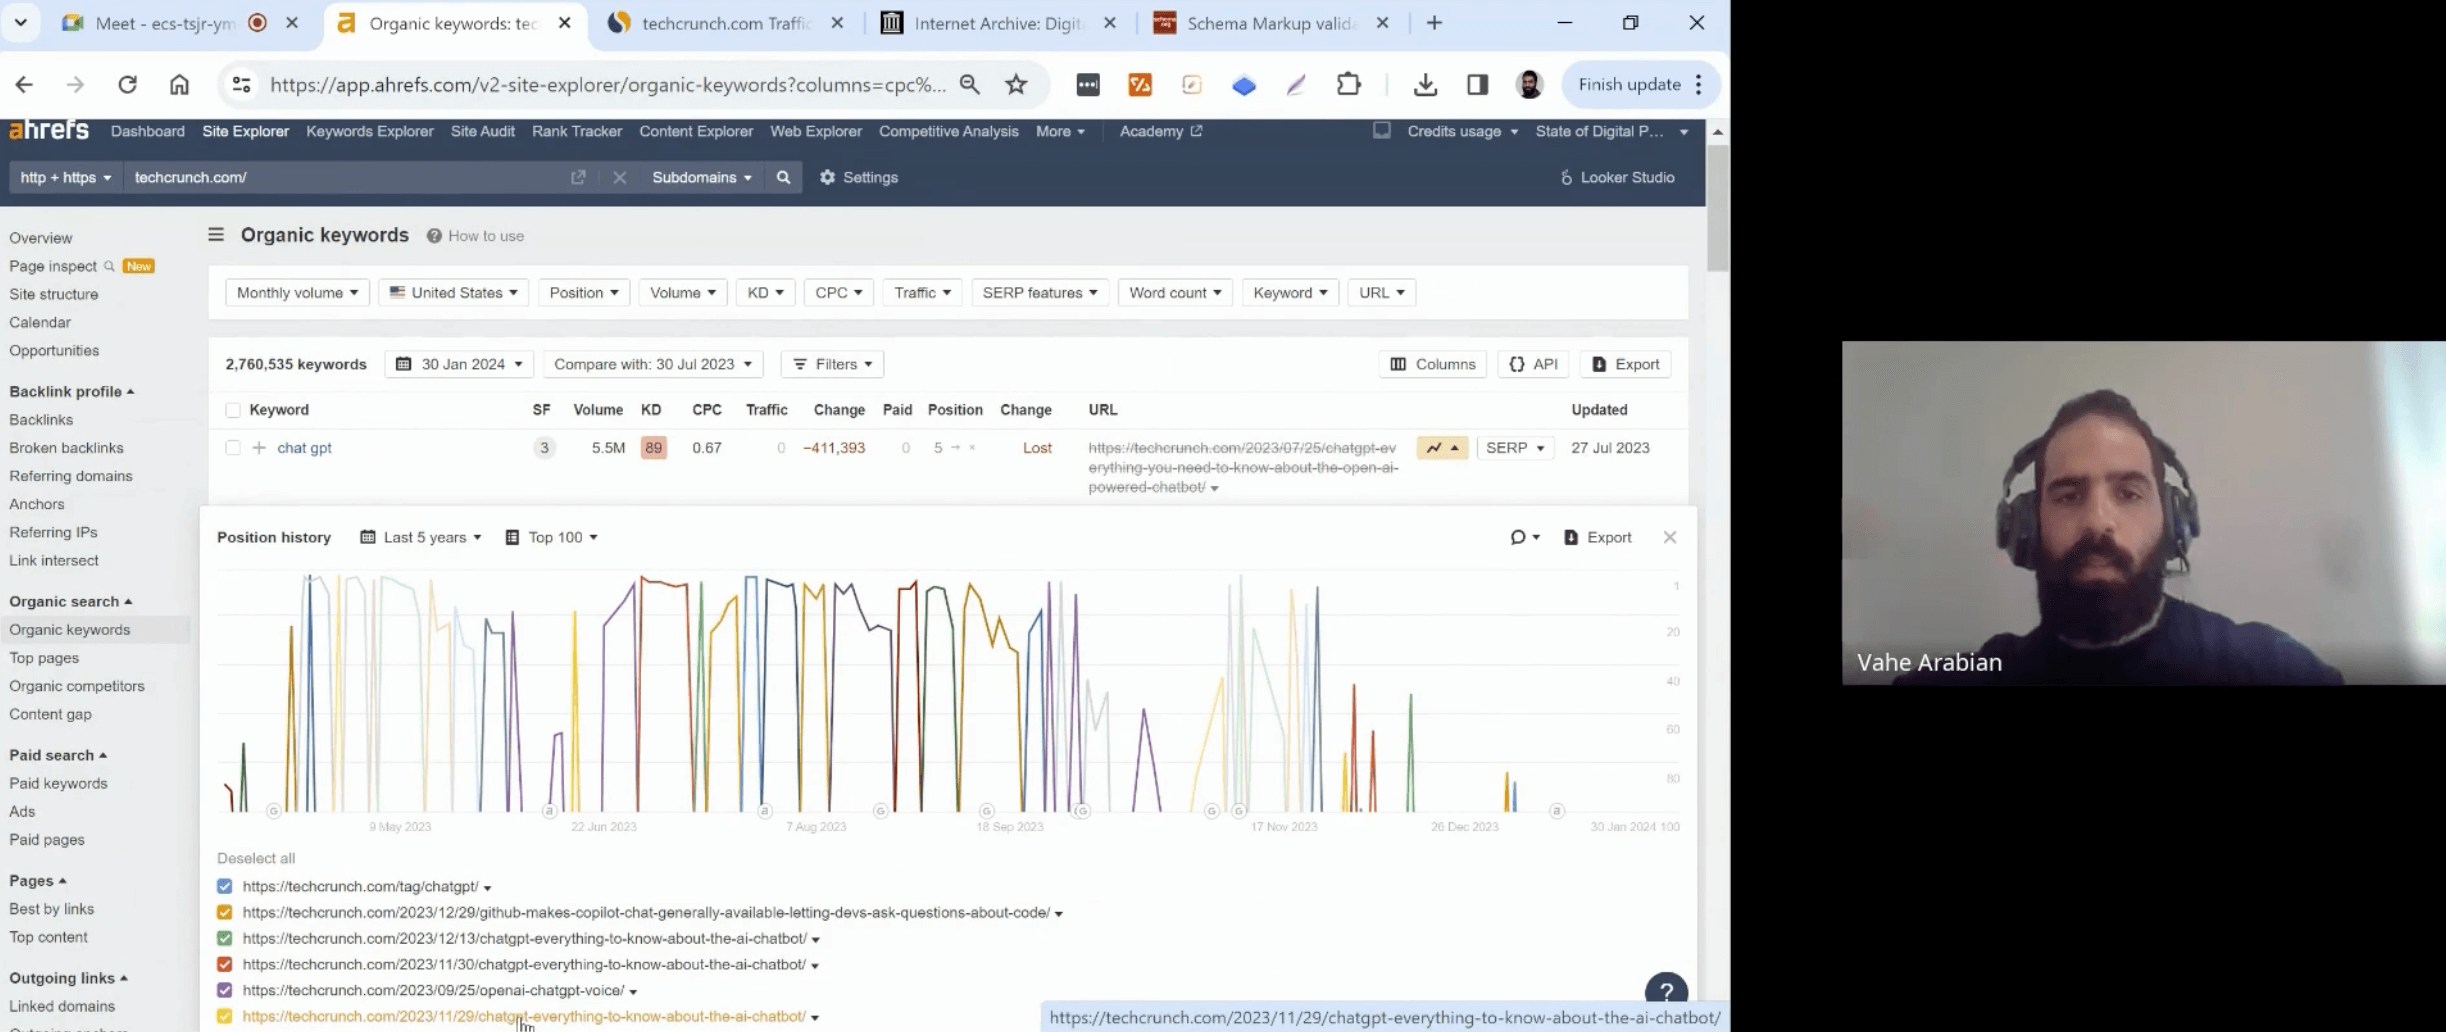The height and width of the screenshot is (1032, 2446).
Task: Bookmark page with the star icon
Action: pyautogui.click(x=1016, y=85)
